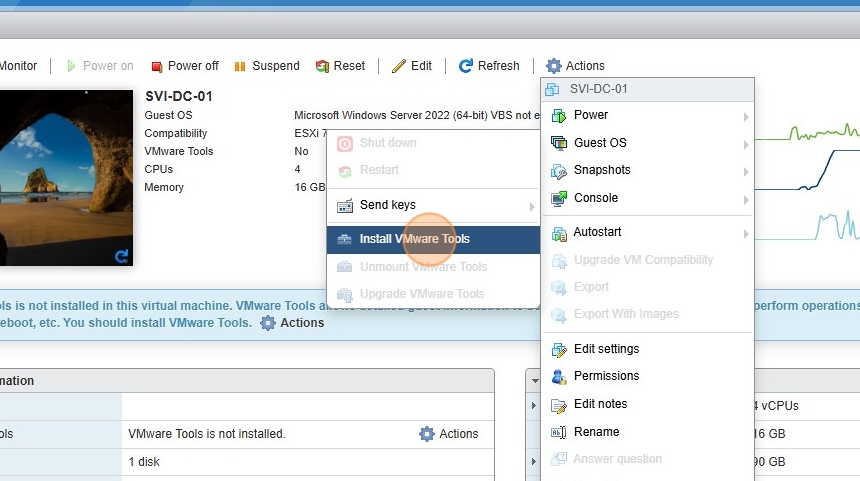Click the Permissions user icon
The width and height of the screenshot is (860, 481).
coord(559,377)
